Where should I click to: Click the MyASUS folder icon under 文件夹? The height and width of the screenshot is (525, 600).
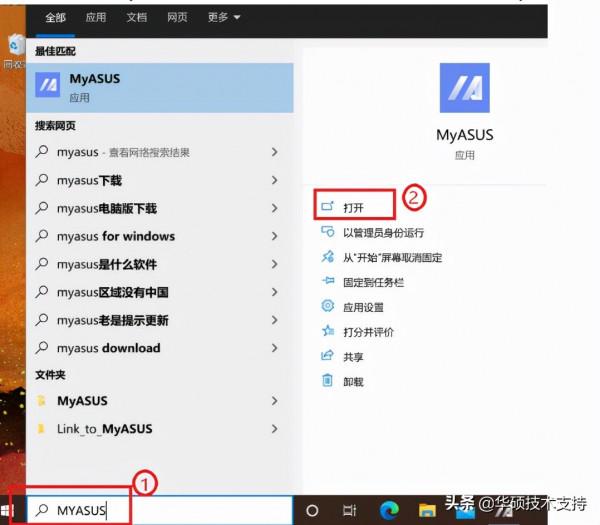[41, 401]
